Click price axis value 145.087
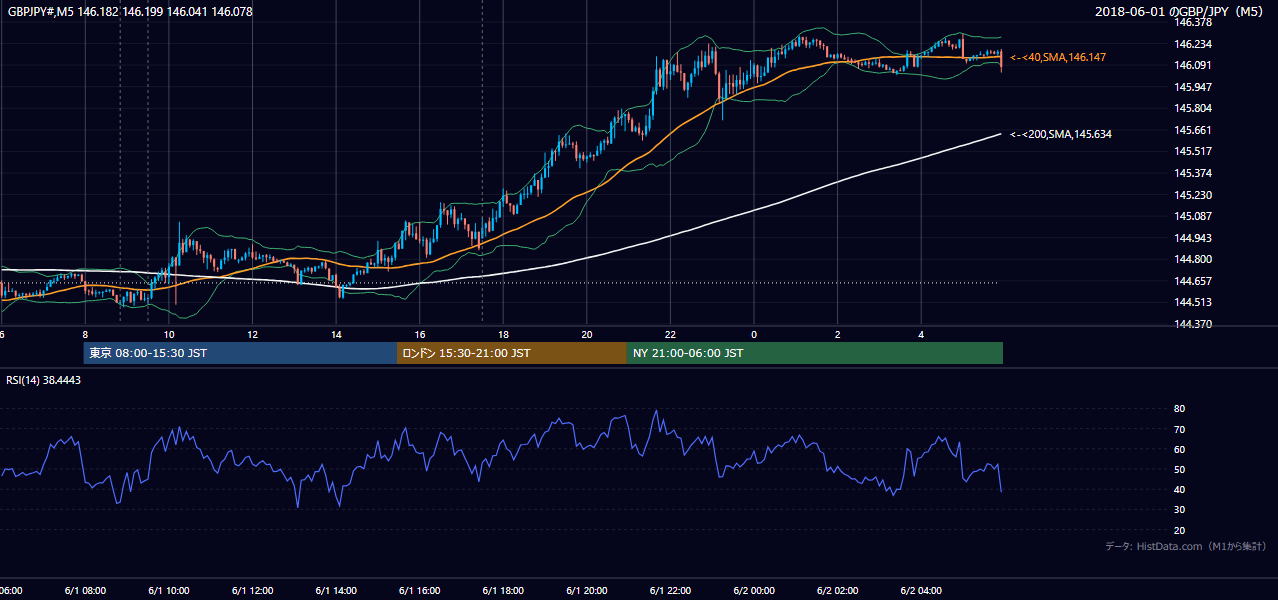Image resolution: width=1278 pixels, height=600 pixels. click(1193, 216)
